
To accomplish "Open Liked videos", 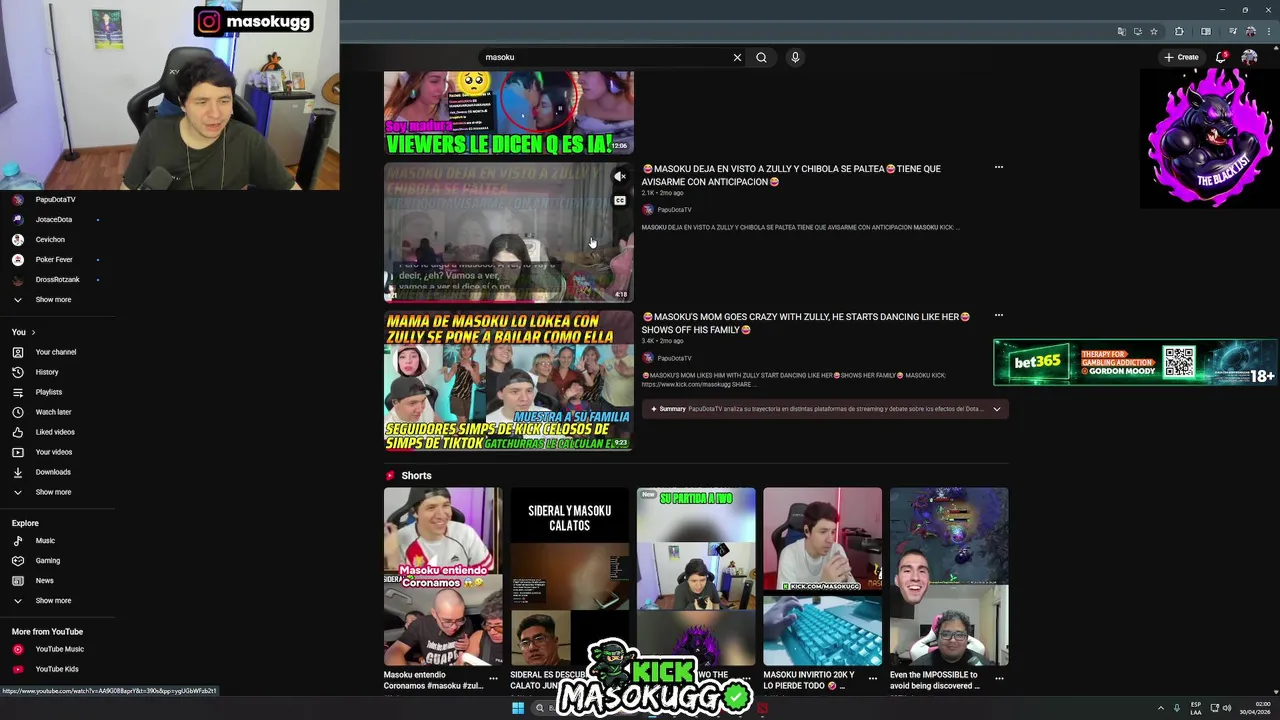I will point(55,432).
